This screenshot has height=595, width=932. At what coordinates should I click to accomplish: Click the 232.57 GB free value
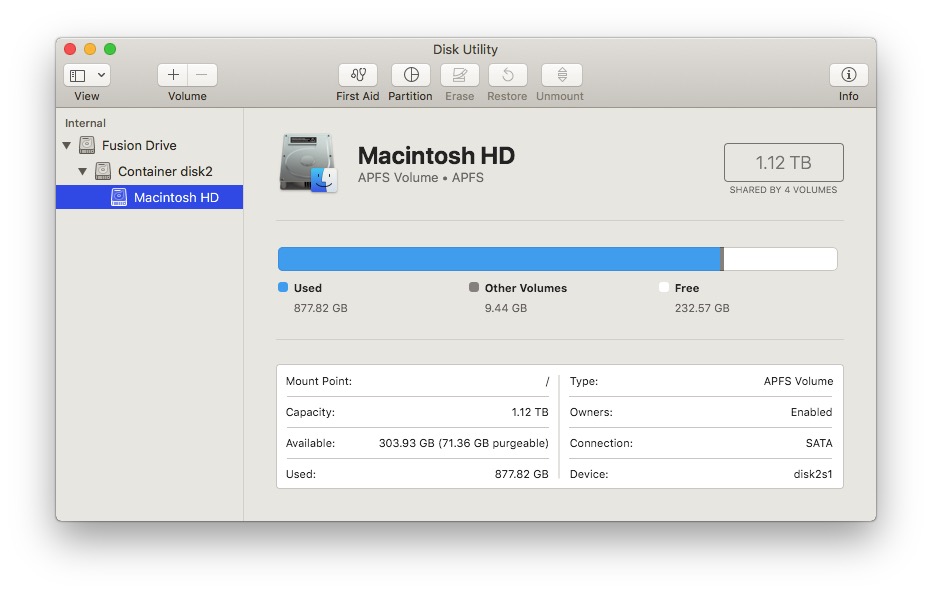pyautogui.click(x=702, y=308)
